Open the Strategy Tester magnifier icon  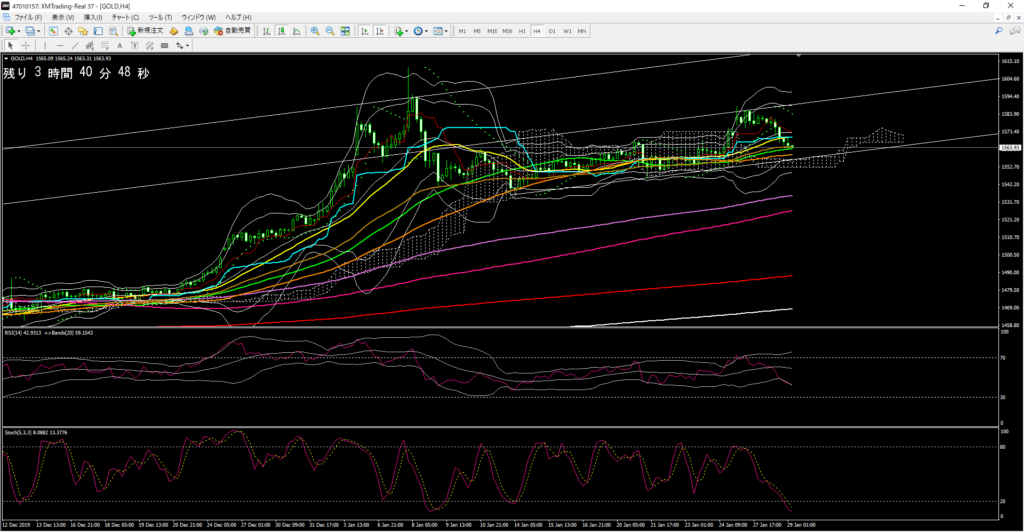click(x=113, y=31)
